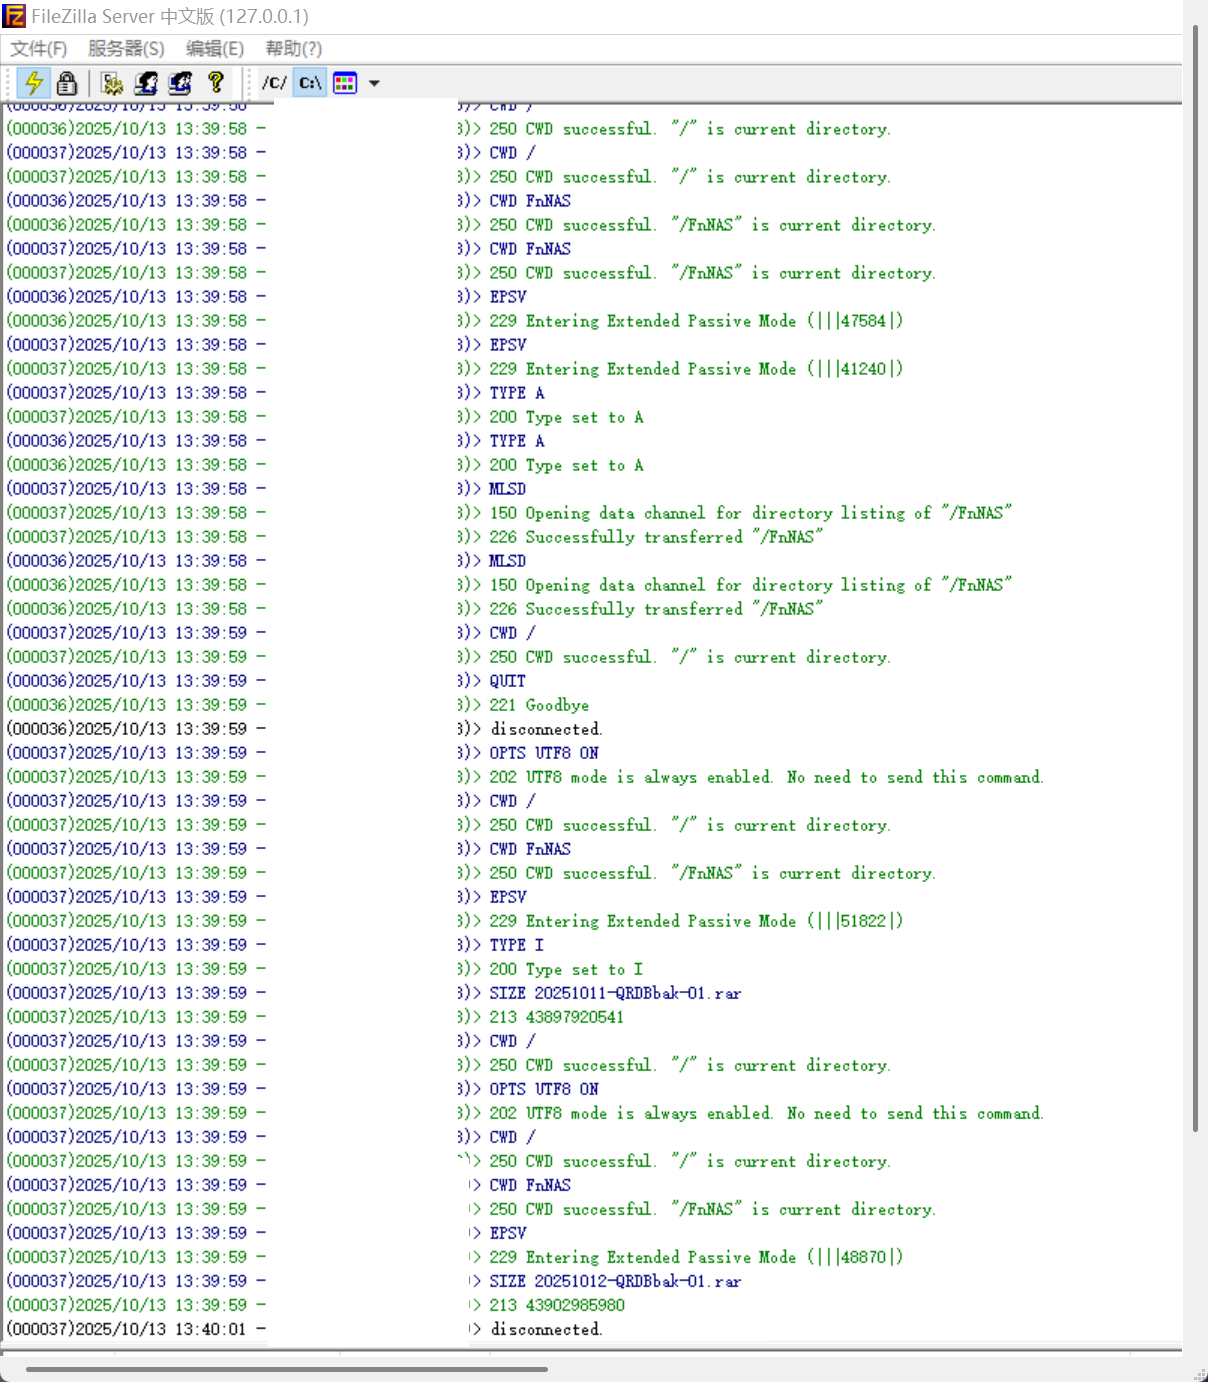The height and width of the screenshot is (1382, 1208).
Task: Switch path display to /C/ format
Action: coord(274,83)
